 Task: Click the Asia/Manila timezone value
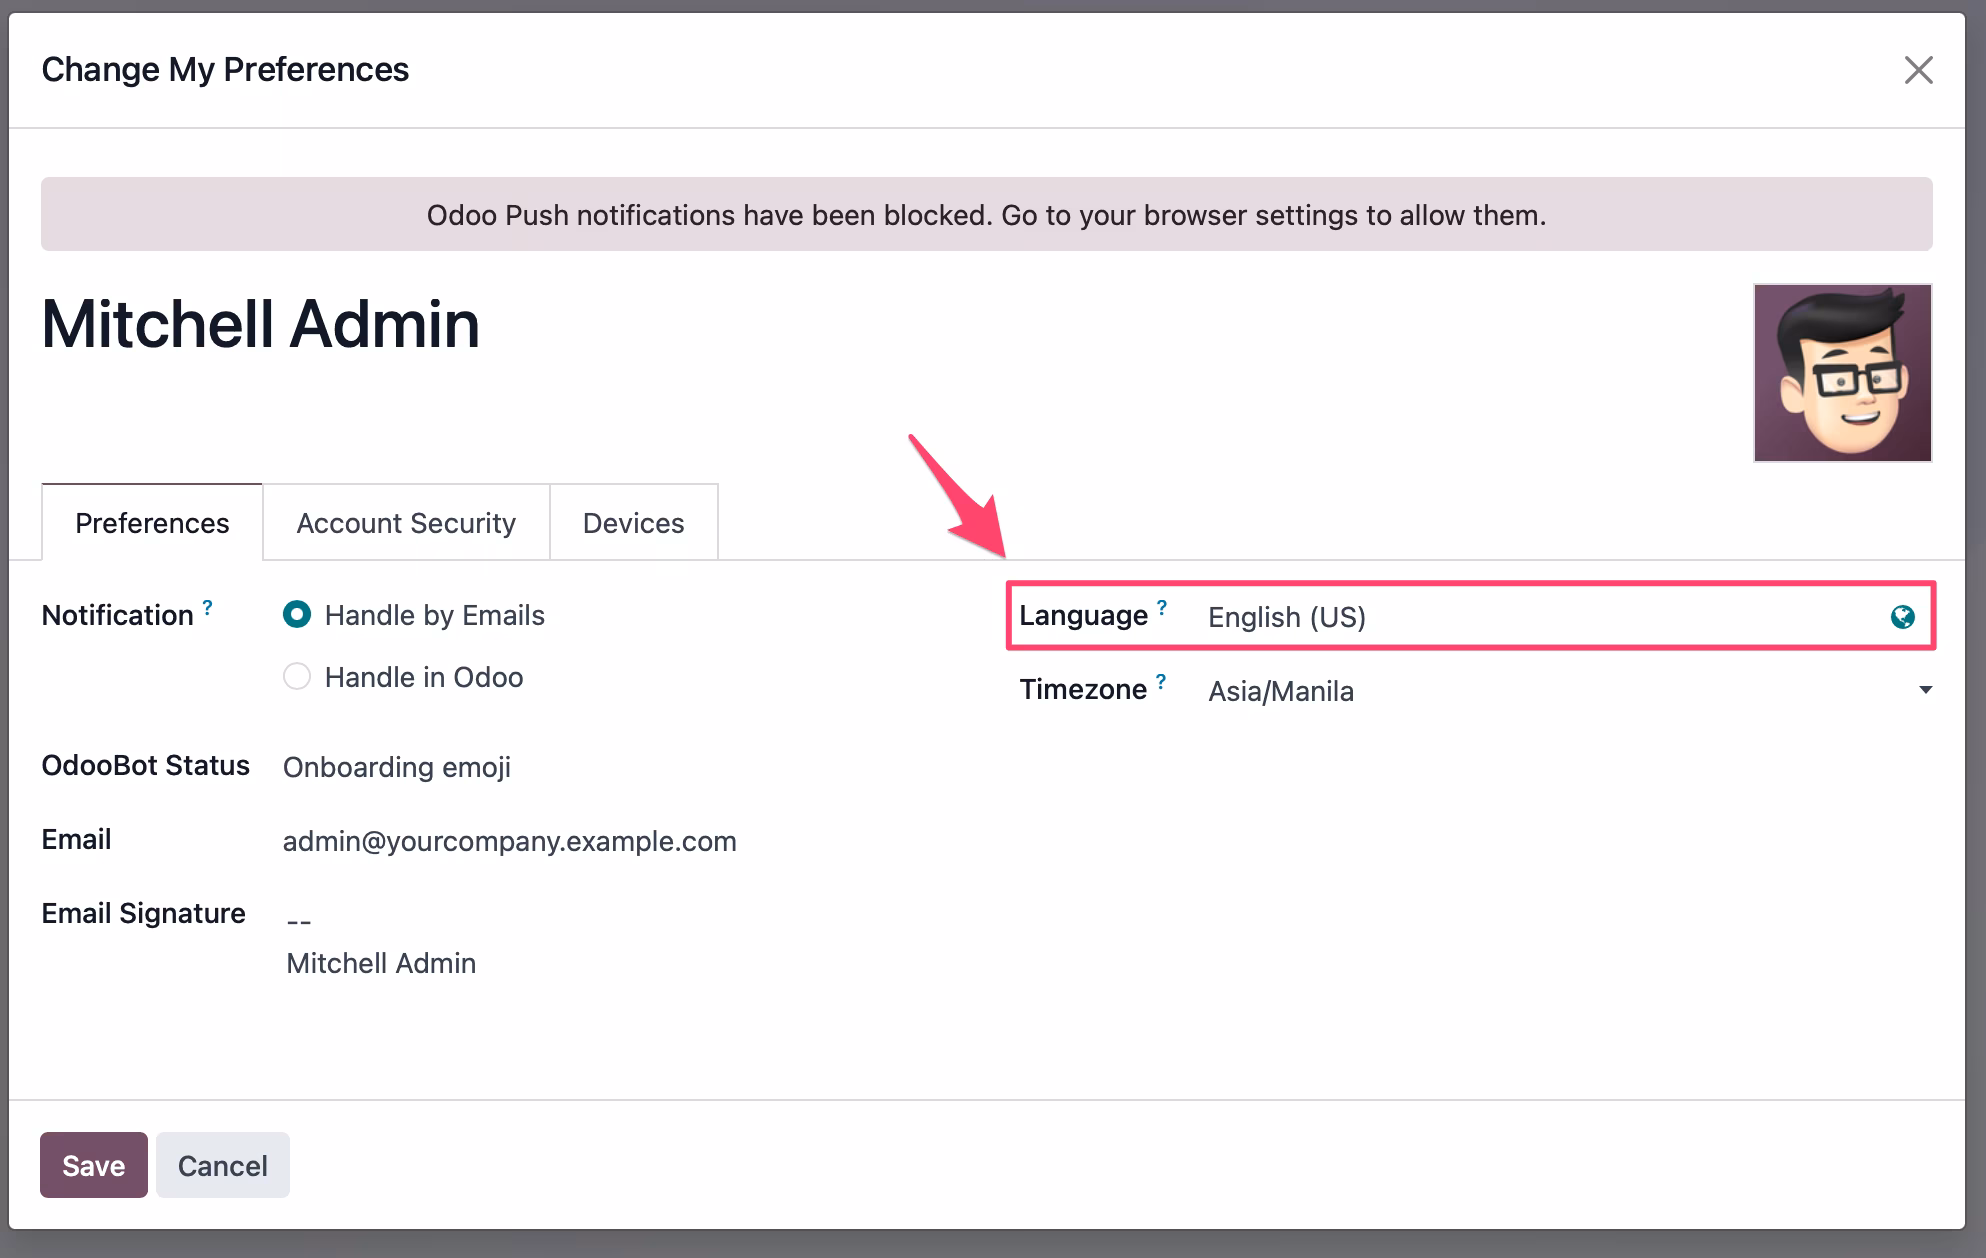1280,691
